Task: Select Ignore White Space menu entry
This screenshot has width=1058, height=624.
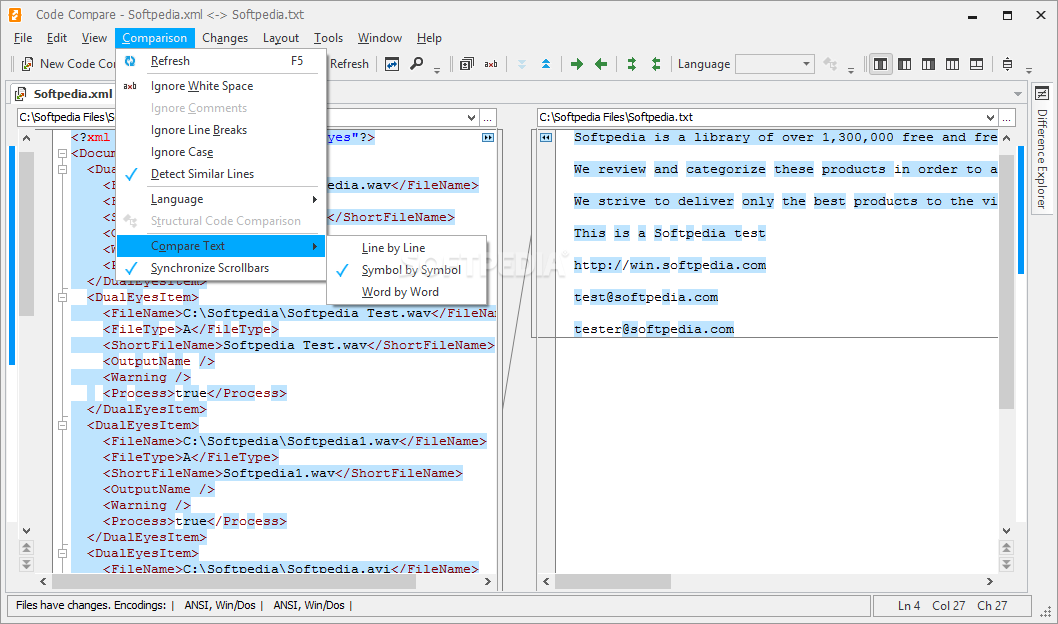Action: click(221, 86)
